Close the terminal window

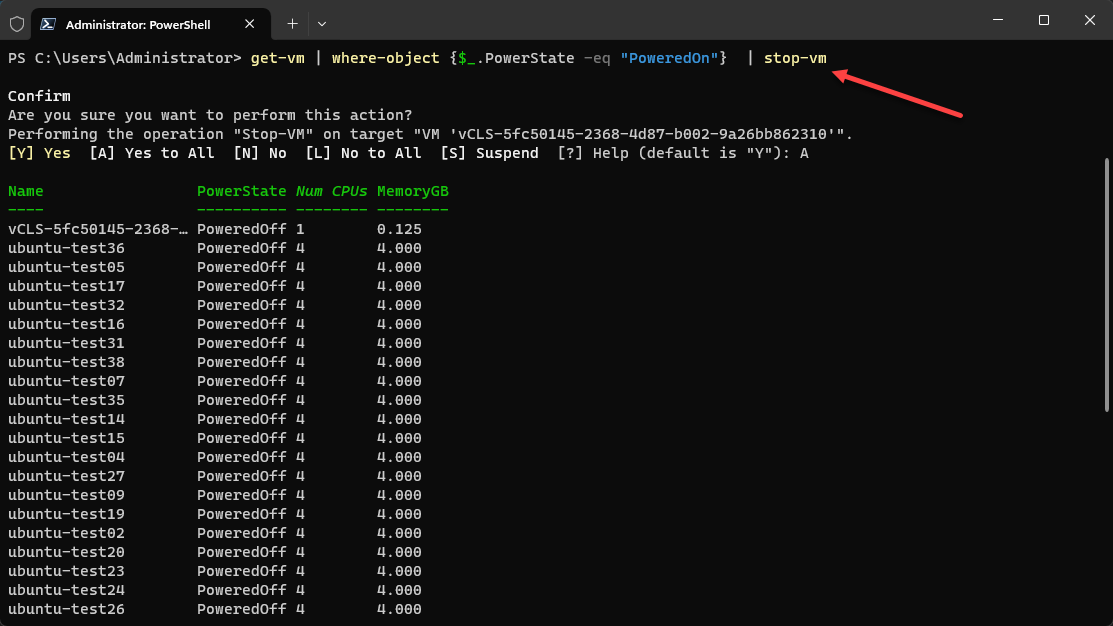coord(1089,20)
